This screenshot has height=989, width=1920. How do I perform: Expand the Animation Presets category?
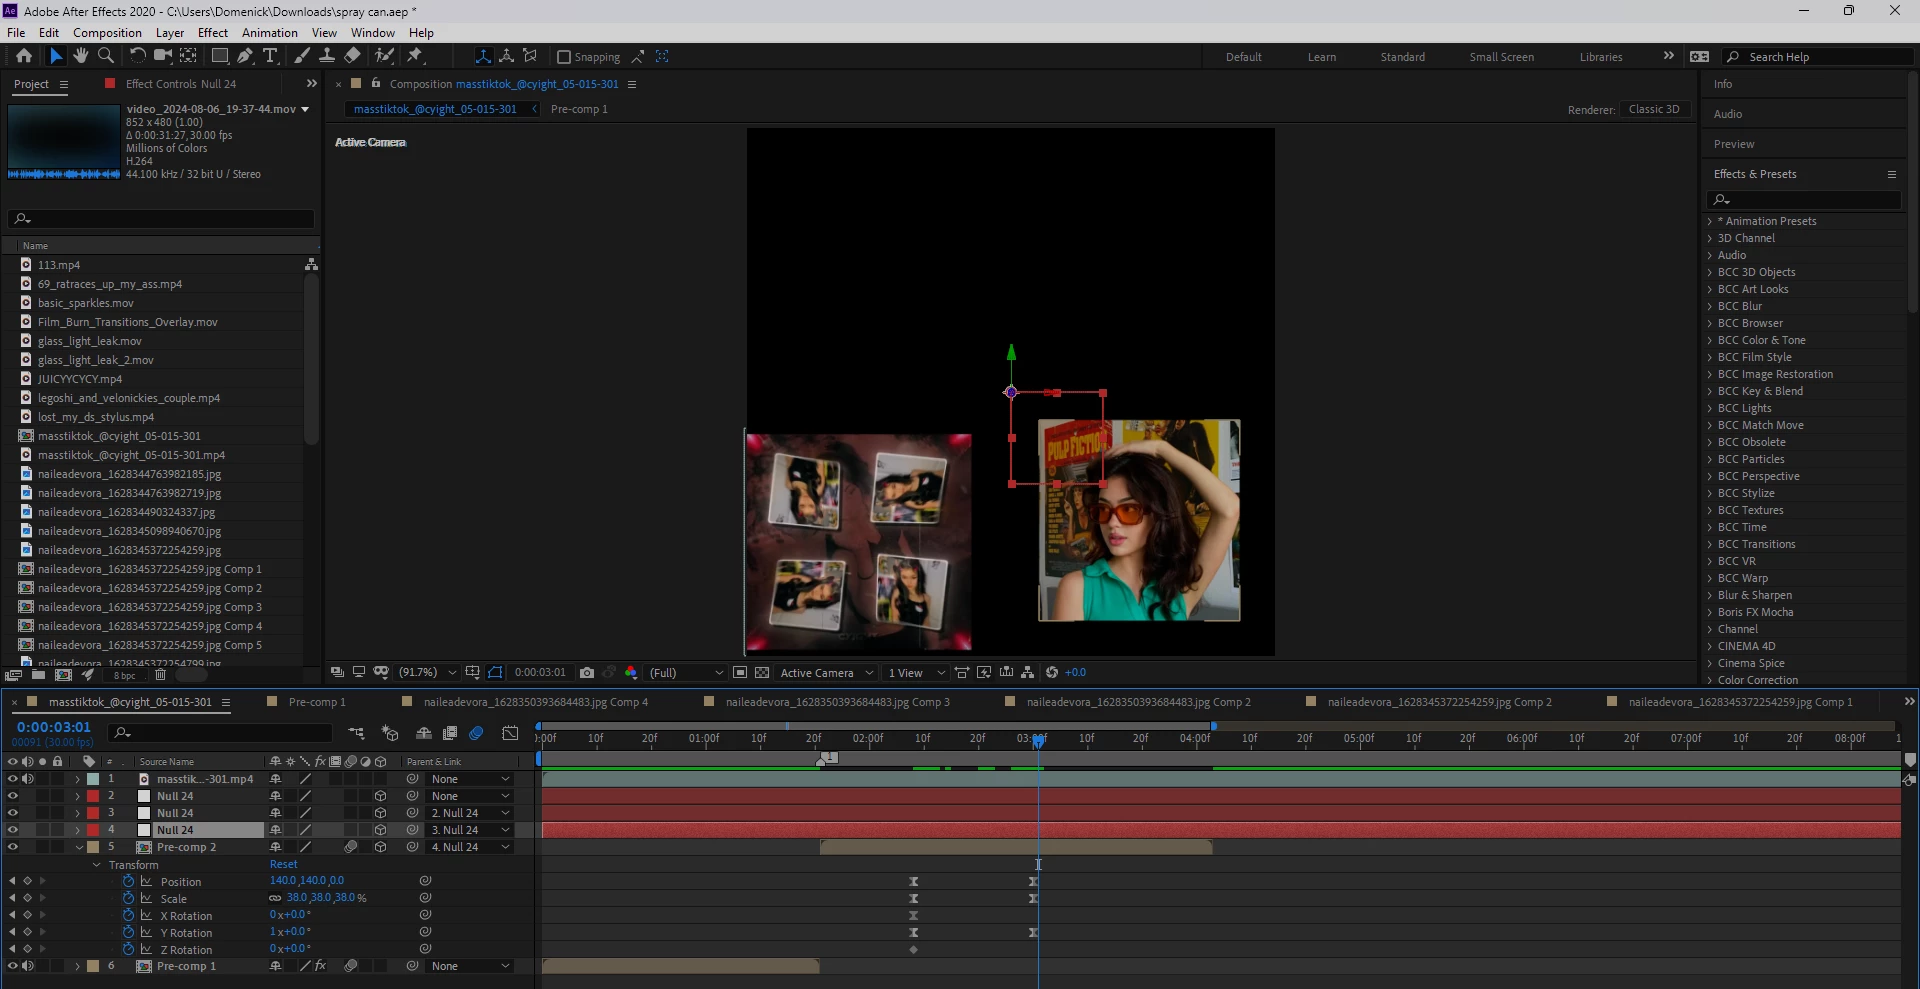[x=1710, y=222]
